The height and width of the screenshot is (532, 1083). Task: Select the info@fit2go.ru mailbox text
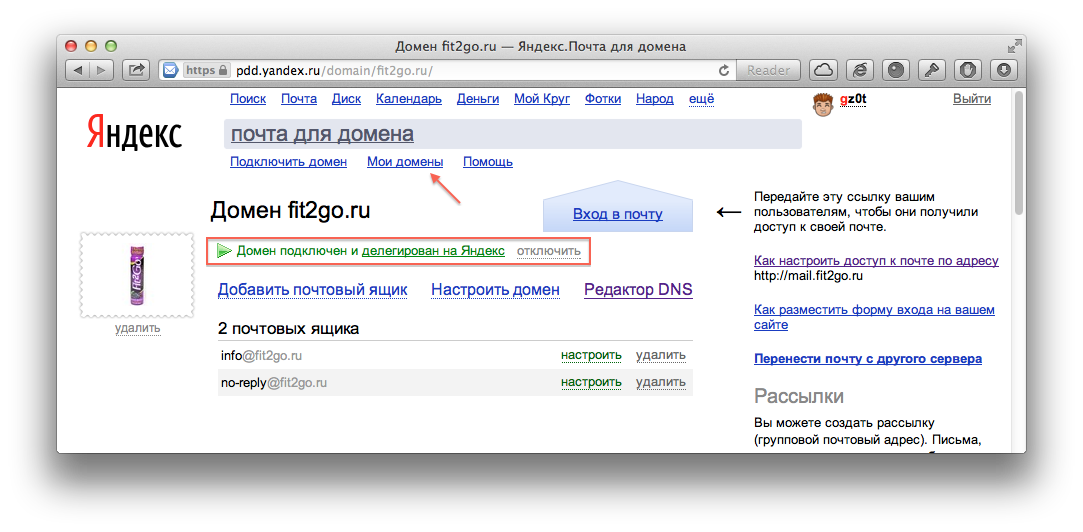[262, 355]
